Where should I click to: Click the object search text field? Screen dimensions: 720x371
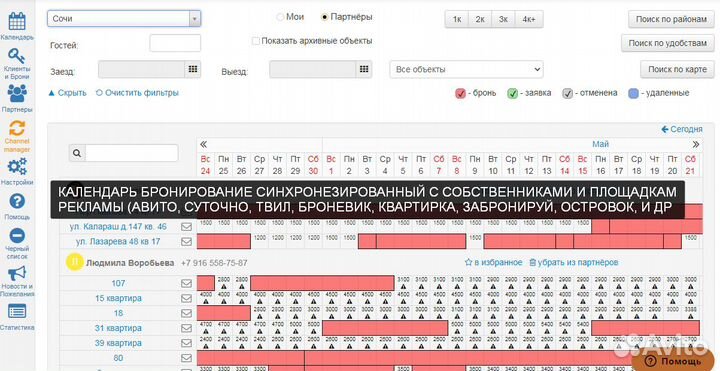pyautogui.click(x=131, y=153)
